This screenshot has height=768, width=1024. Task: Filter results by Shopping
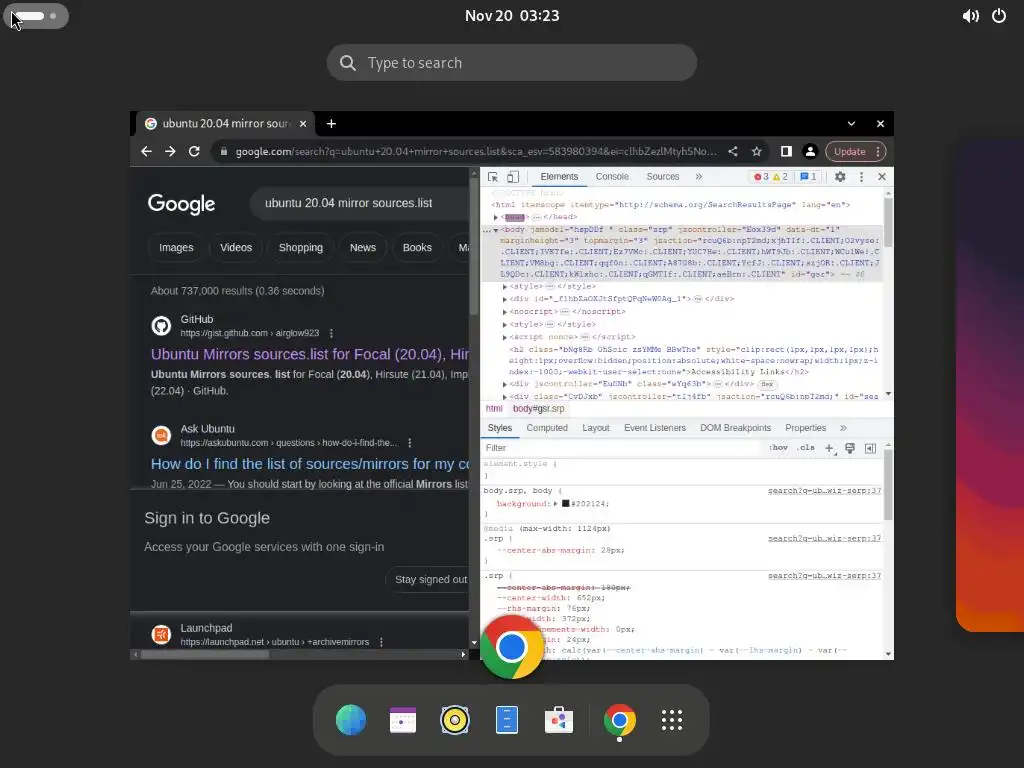pyautogui.click(x=300, y=248)
